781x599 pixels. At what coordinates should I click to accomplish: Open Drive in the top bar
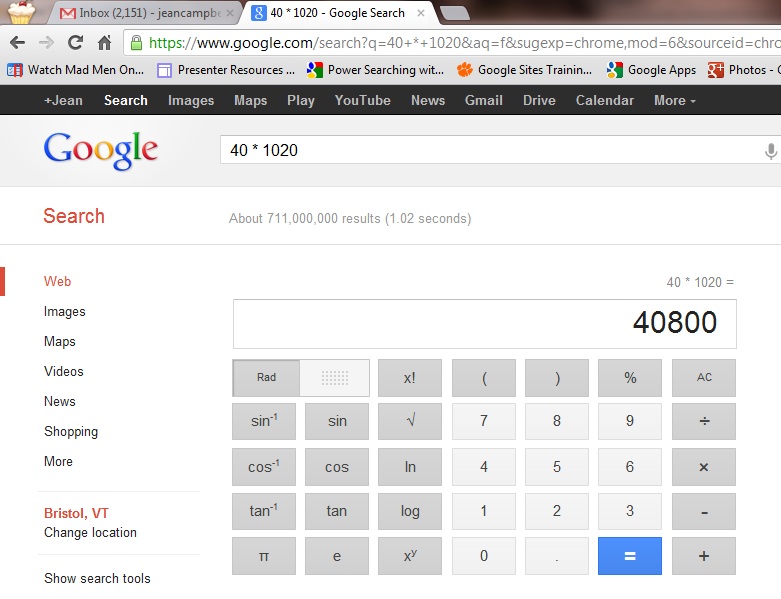click(539, 100)
